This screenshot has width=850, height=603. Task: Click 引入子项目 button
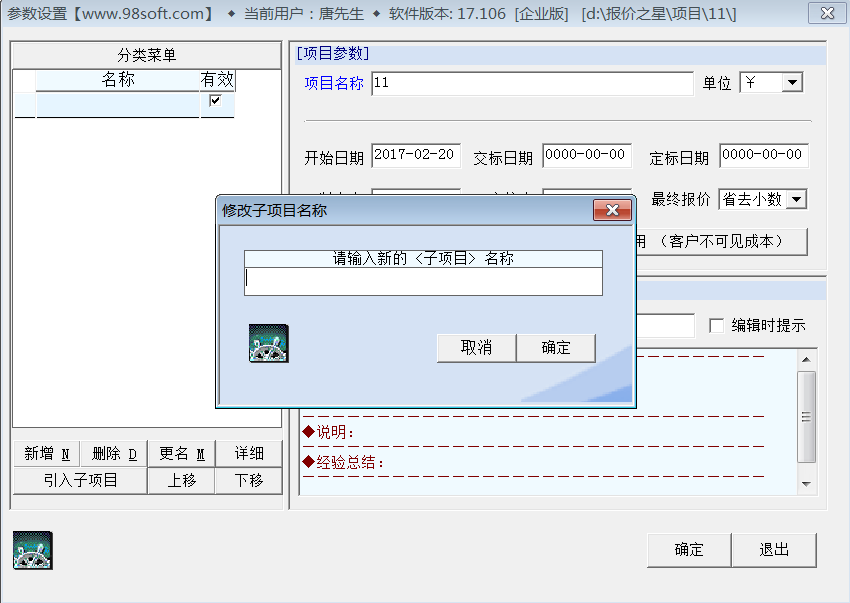pos(80,480)
